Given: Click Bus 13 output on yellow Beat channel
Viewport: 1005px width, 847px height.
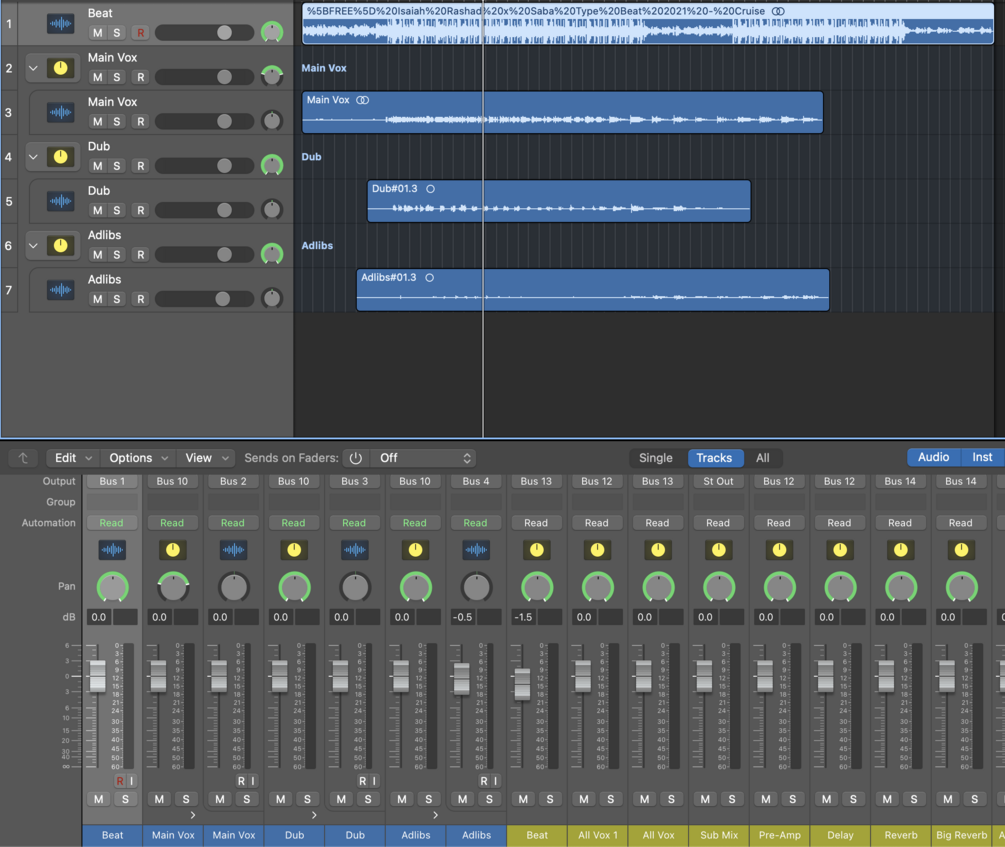Looking at the screenshot, I should coord(536,481).
